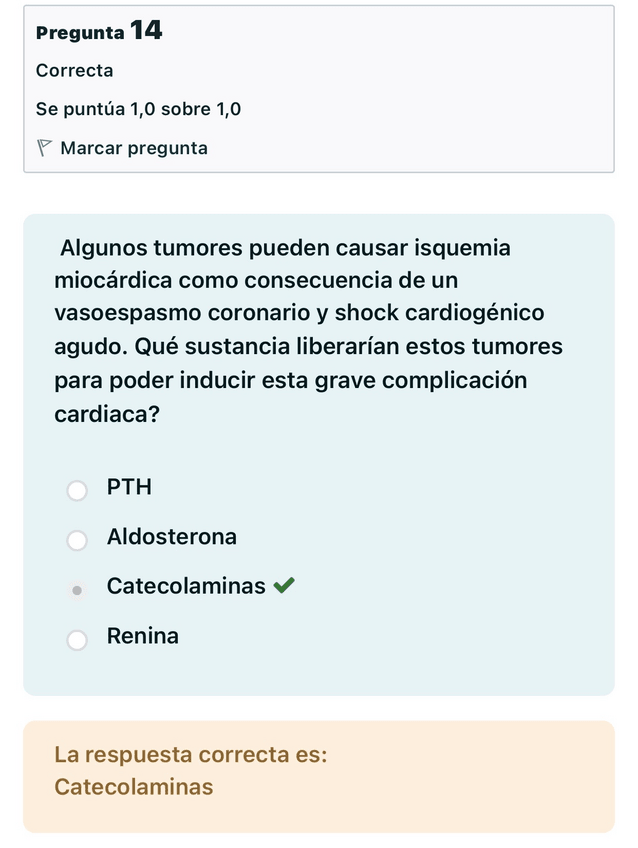The height and width of the screenshot is (848, 638).
Task: Click the word 'cardiaca?' ending the question
Action: tap(107, 414)
